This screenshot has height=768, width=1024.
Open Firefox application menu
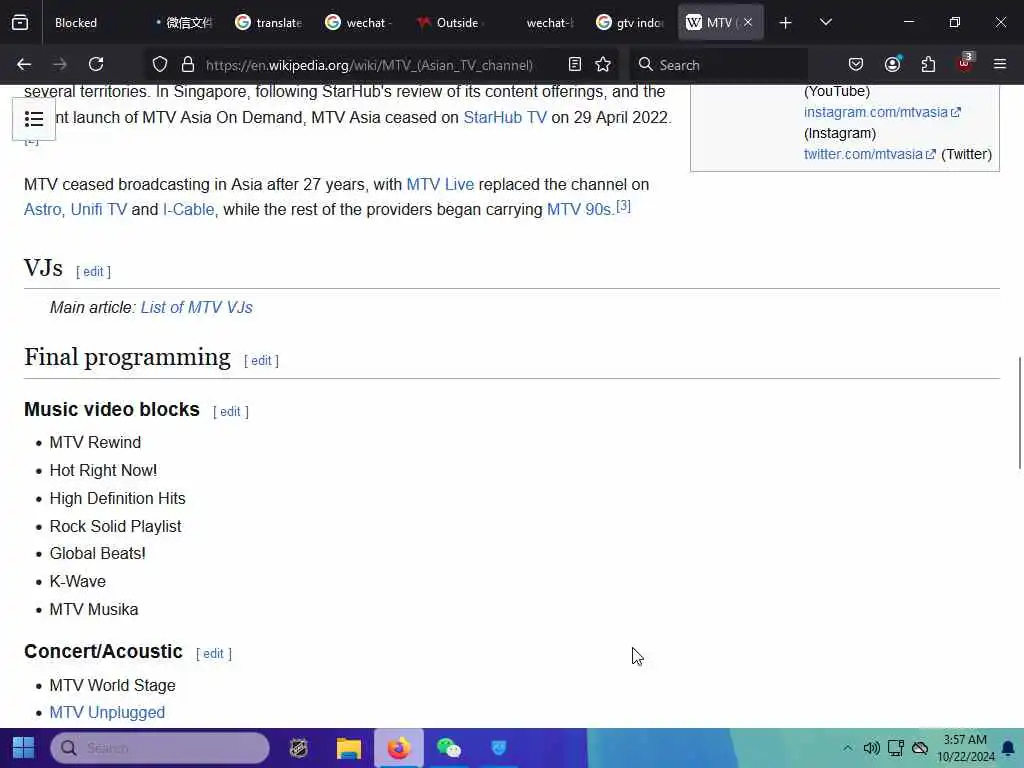click(x=1000, y=65)
